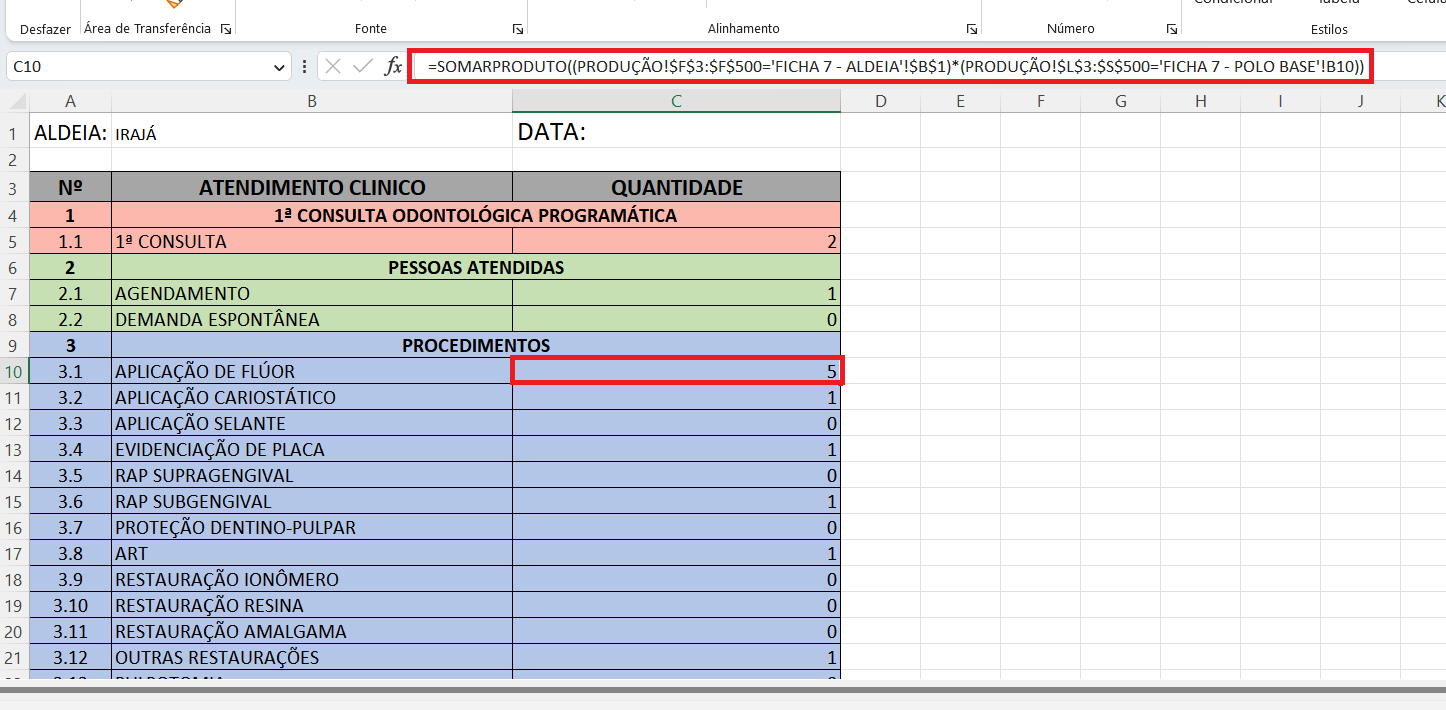Open the Área de Transferência dialog launcher

226,30
